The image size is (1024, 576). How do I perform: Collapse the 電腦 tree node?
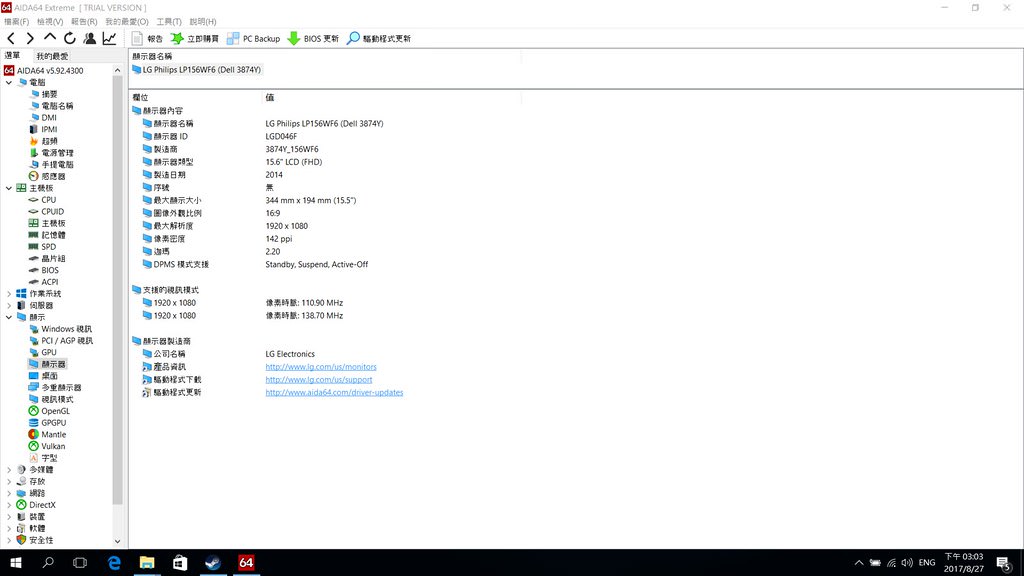(x=9, y=82)
